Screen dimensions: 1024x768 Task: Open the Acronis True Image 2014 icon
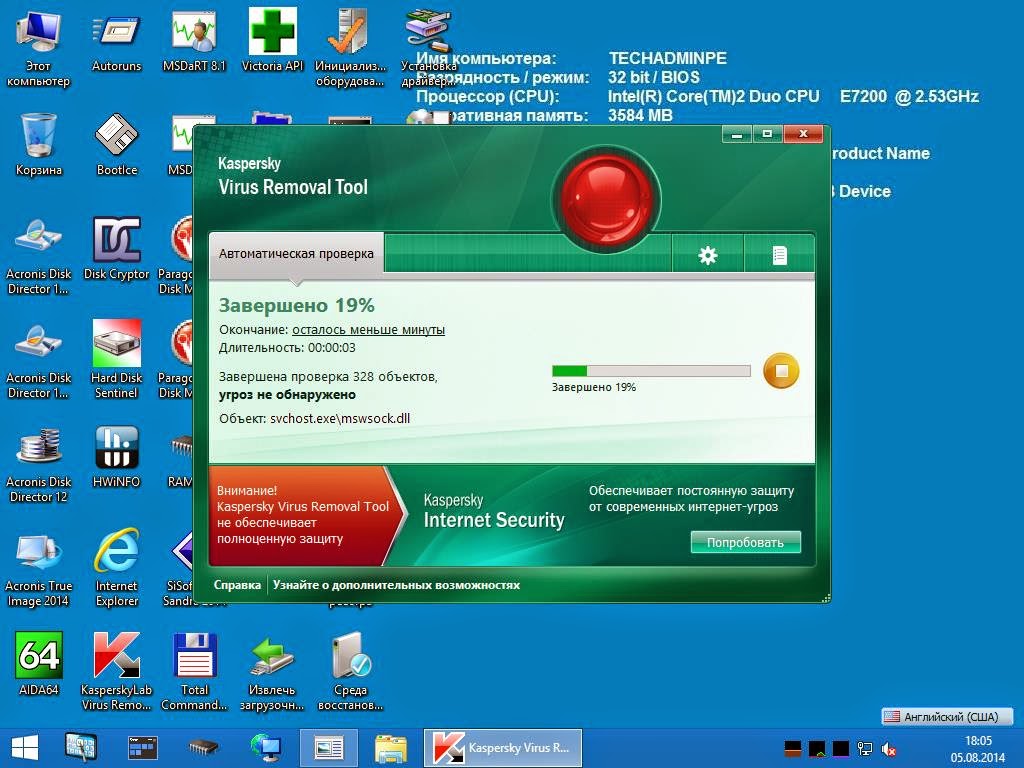[39, 568]
